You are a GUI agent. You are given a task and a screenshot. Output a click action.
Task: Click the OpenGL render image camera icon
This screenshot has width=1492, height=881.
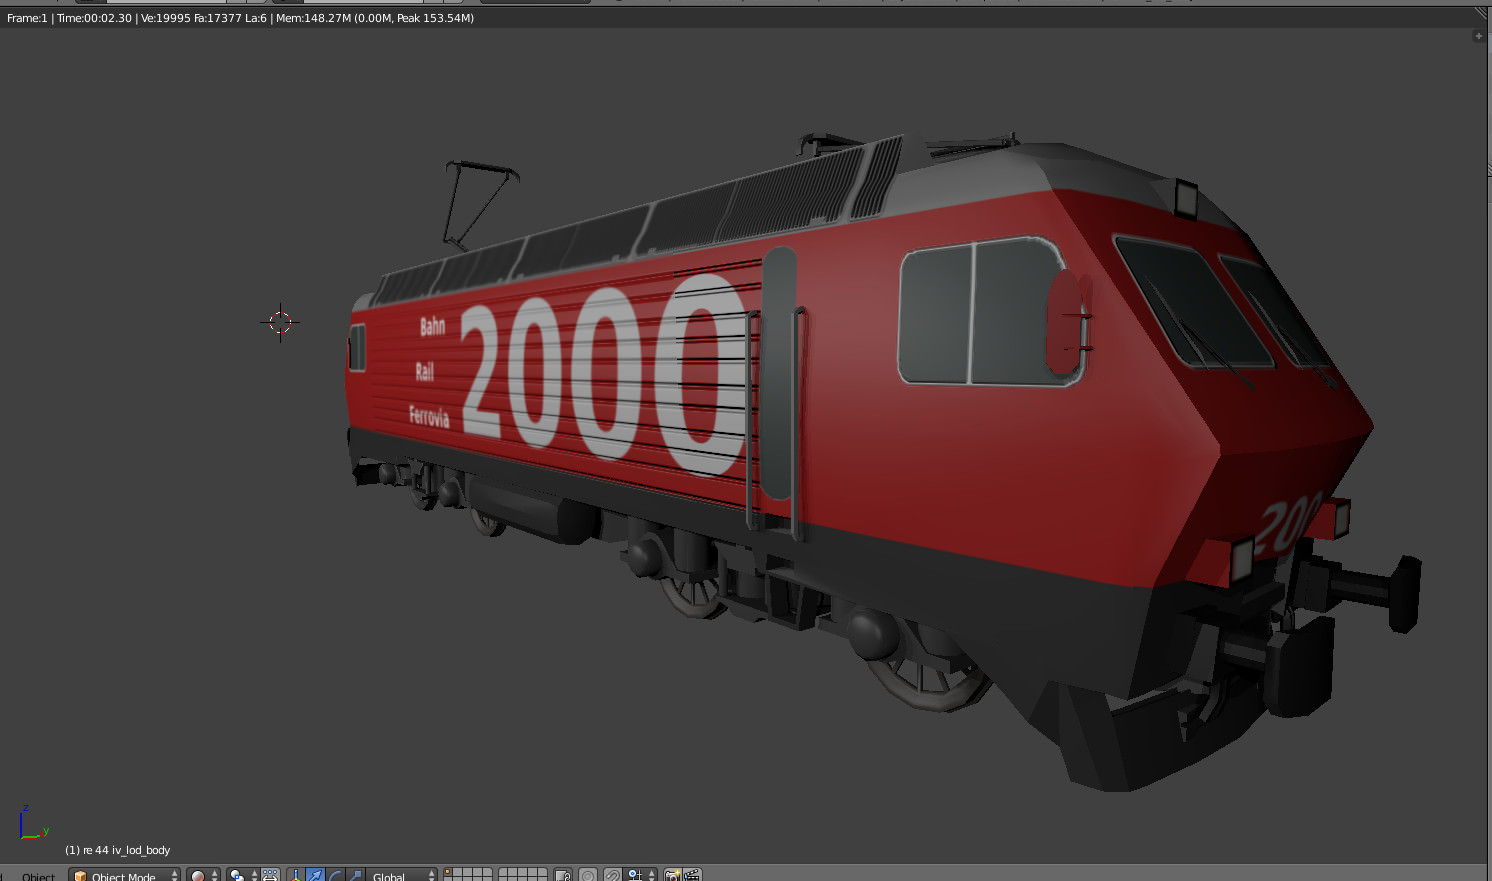(673, 875)
